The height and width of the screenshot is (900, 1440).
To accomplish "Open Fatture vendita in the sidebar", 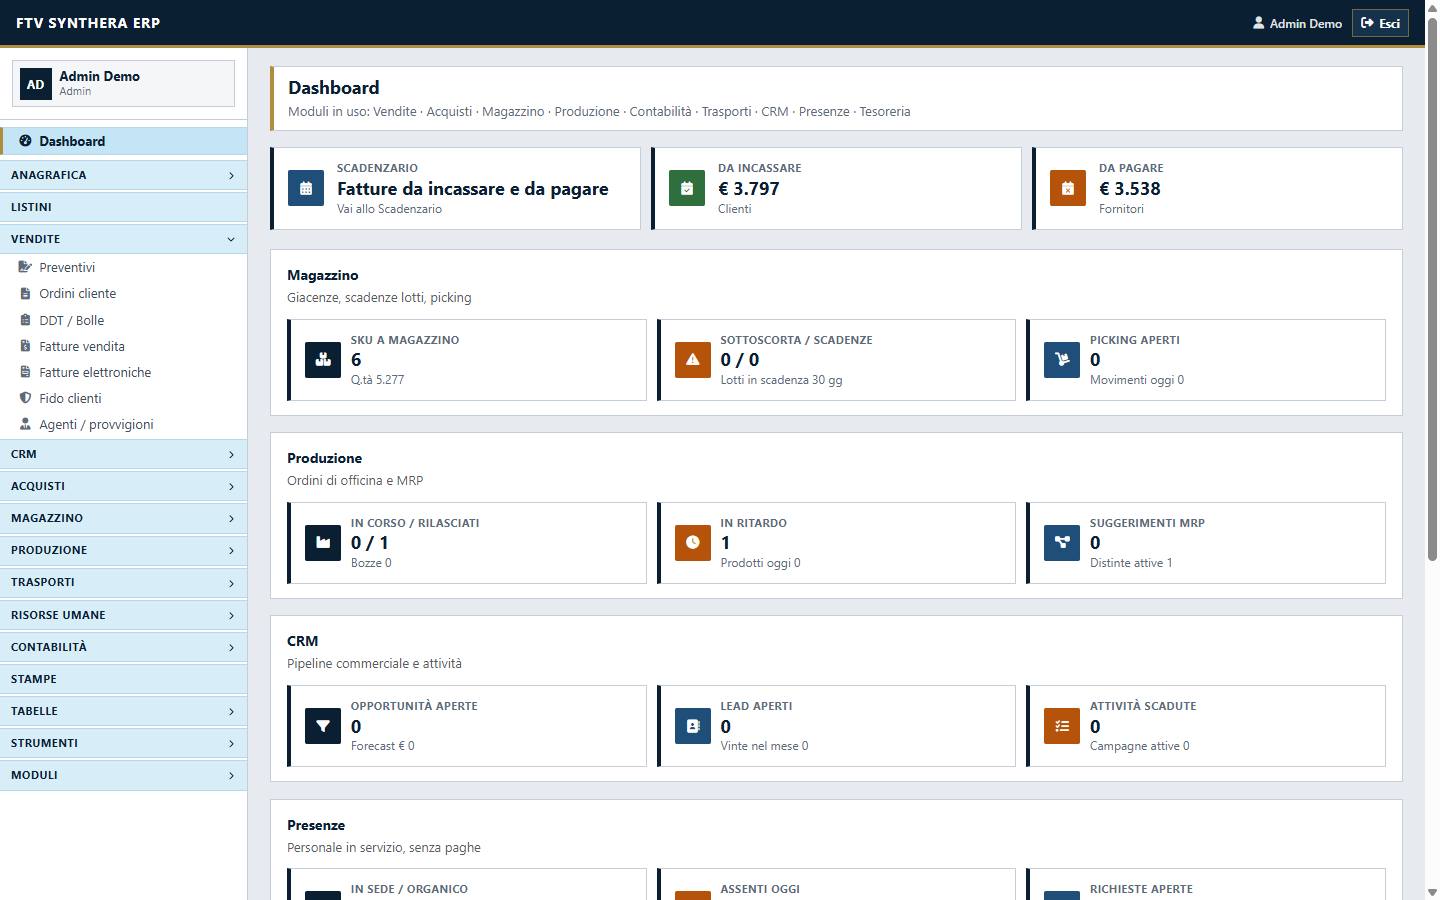I will [x=123, y=346].
